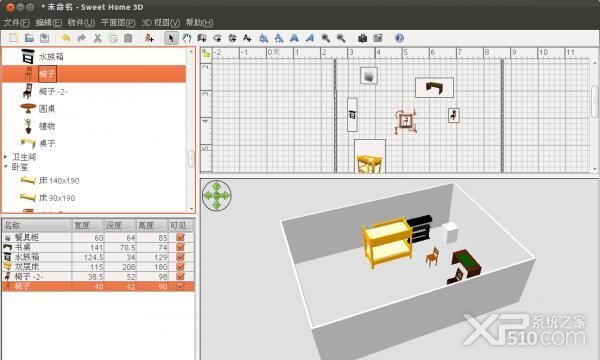Sort furniture table by 可见 column header
The image size is (600, 360).
[x=181, y=225]
